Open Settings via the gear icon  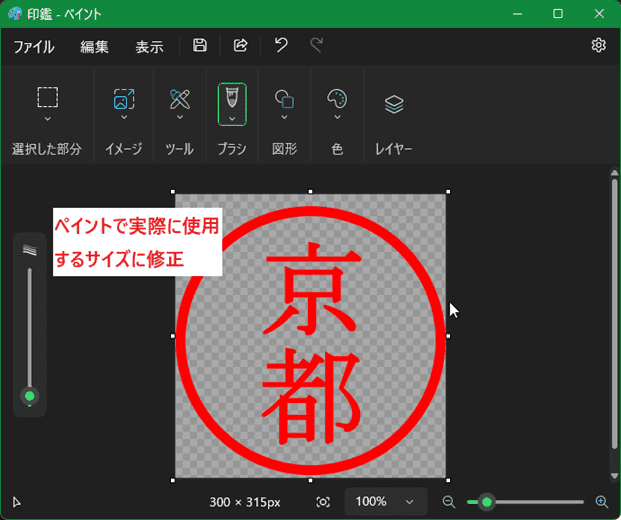click(x=598, y=45)
